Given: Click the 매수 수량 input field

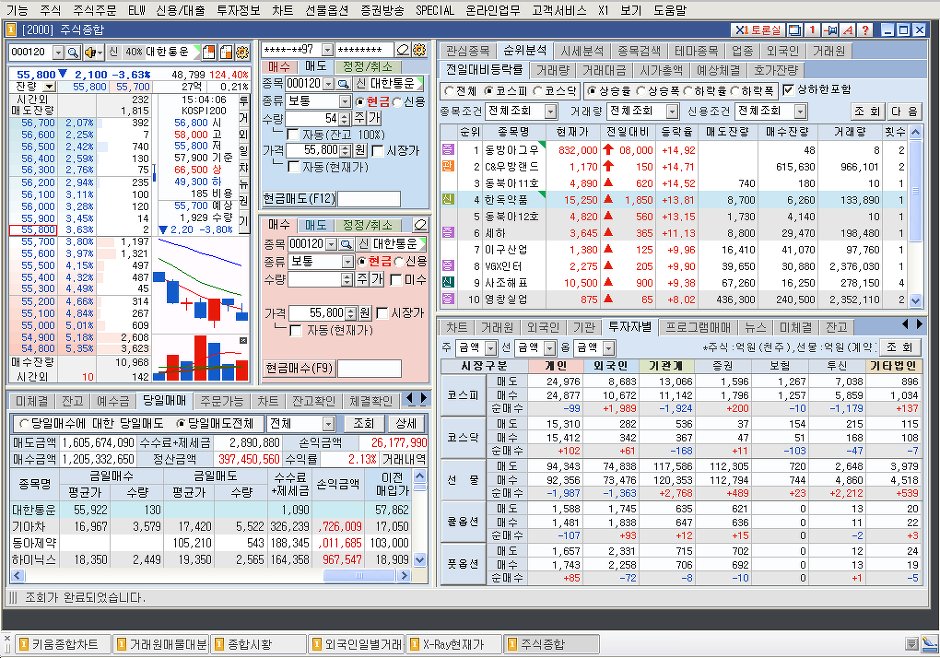Looking at the screenshot, I should pyautogui.click(x=314, y=279).
